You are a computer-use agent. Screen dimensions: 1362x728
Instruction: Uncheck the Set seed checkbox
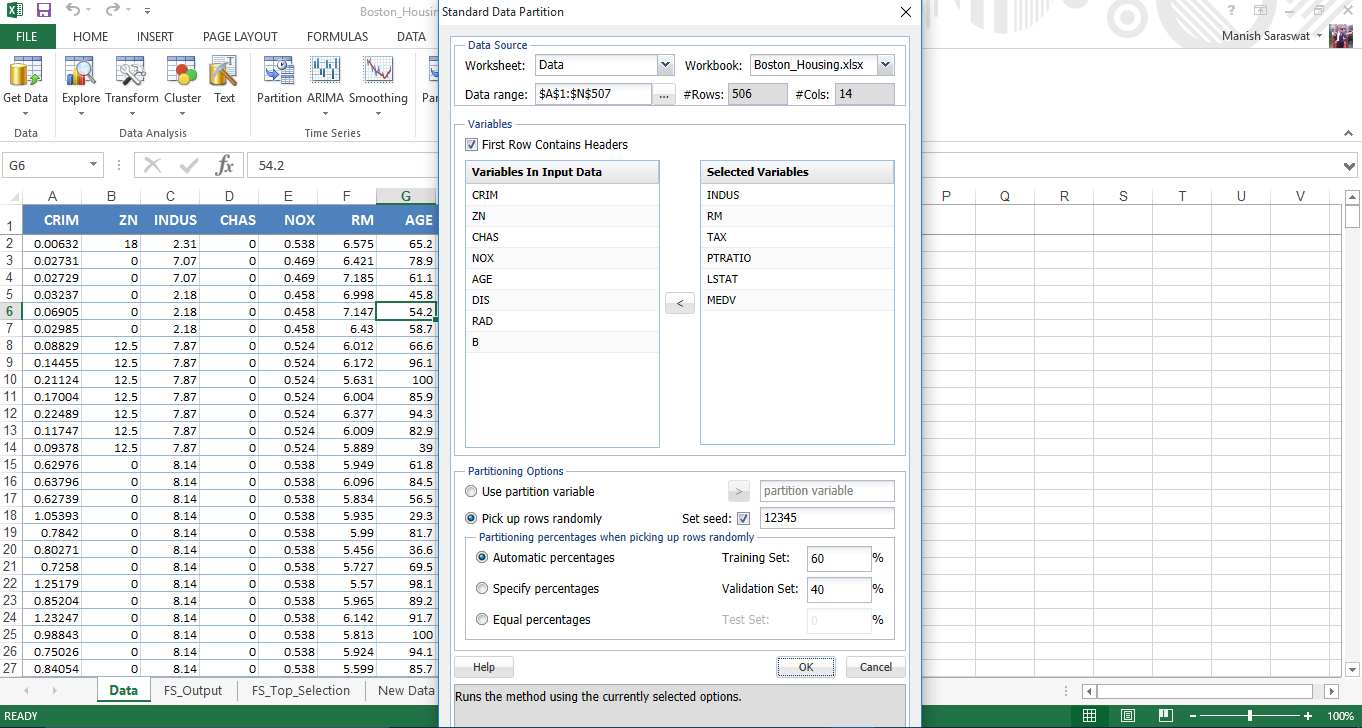coord(743,519)
